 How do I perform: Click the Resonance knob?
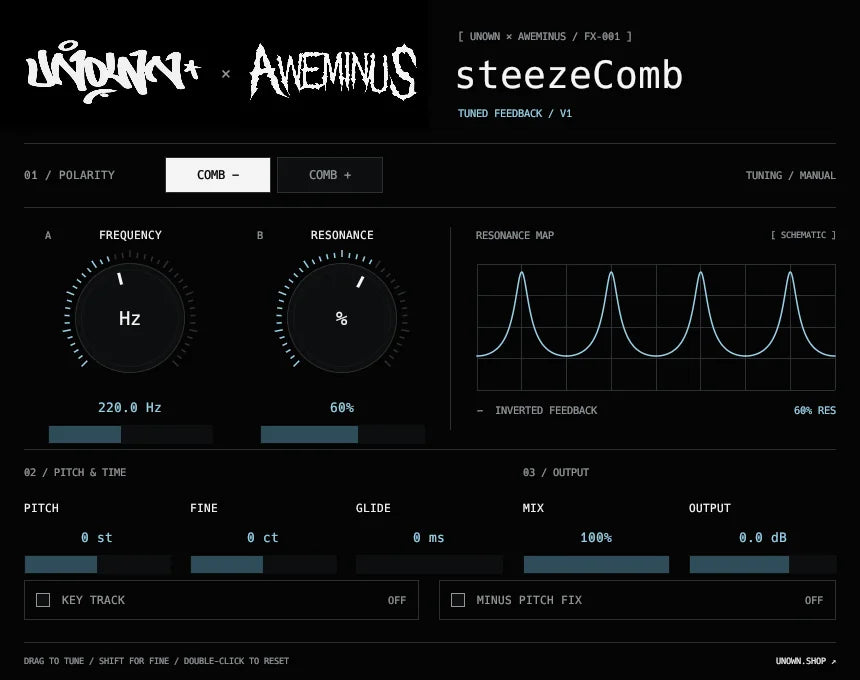[x=342, y=318]
